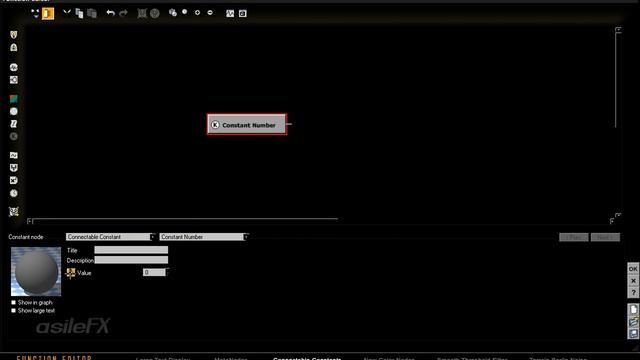This screenshot has width=640, height=360.
Task: Select the Connectable Constants bottom tab
Action: 307,358
